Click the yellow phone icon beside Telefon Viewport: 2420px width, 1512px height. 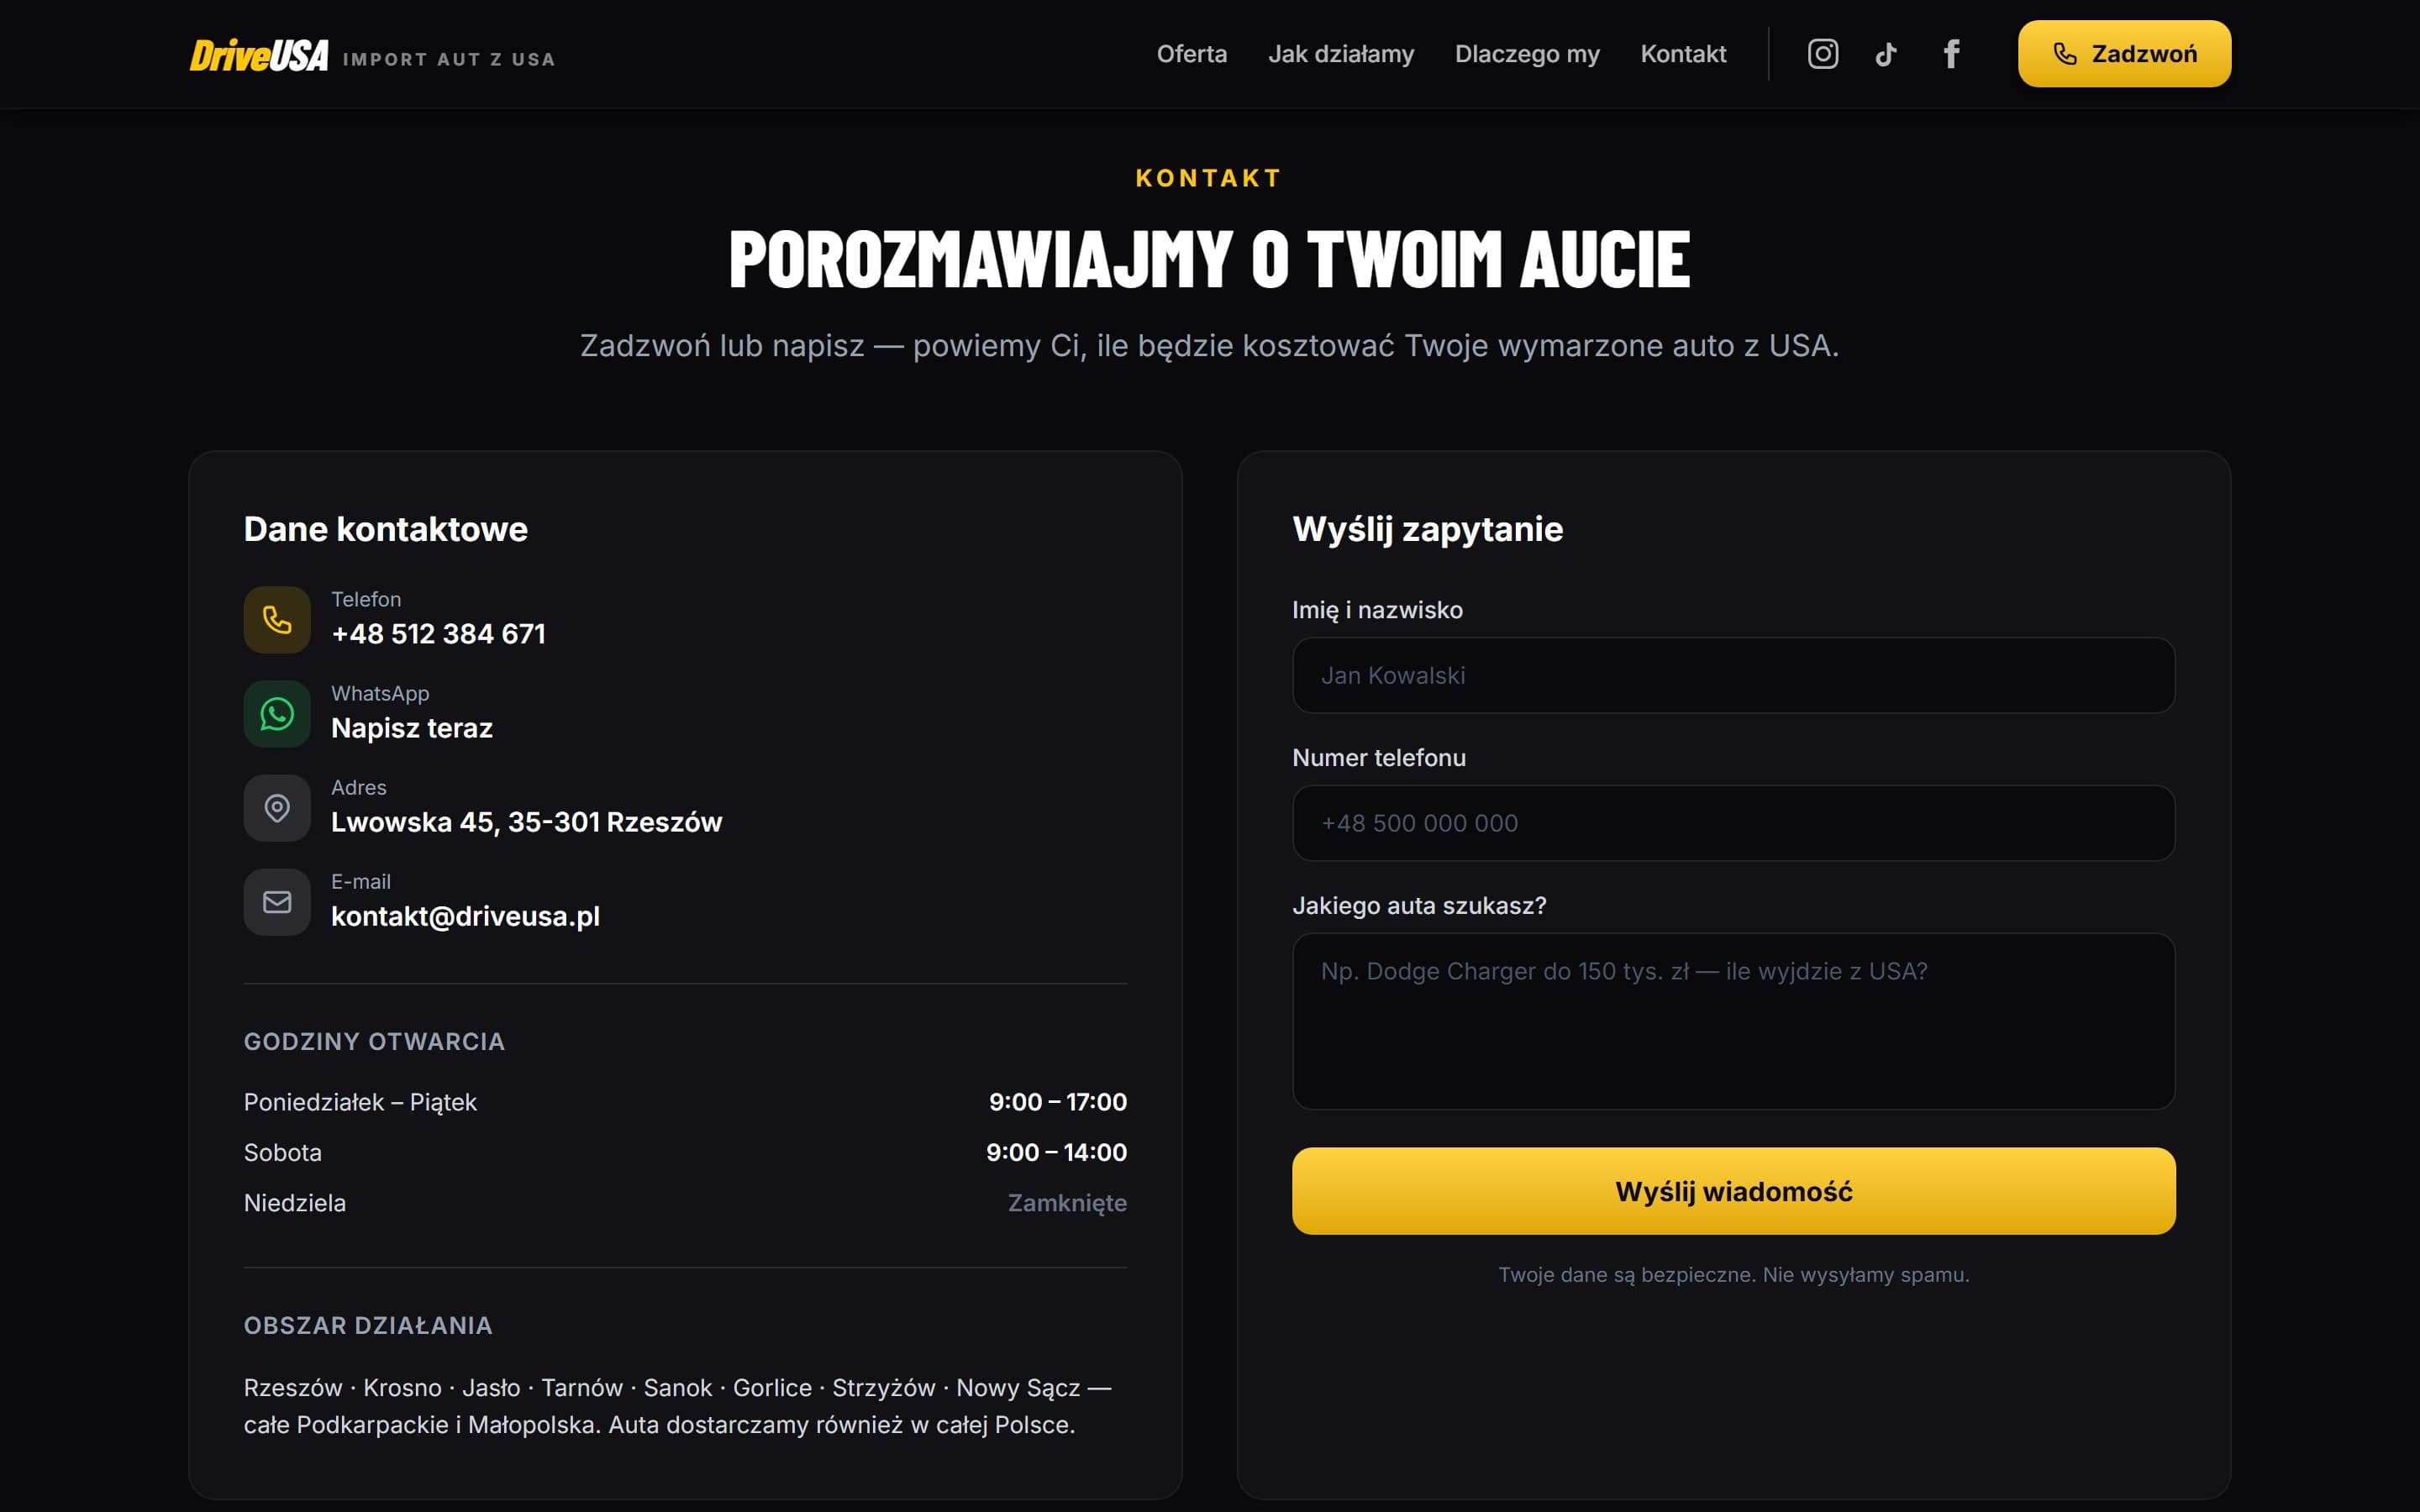pos(277,620)
